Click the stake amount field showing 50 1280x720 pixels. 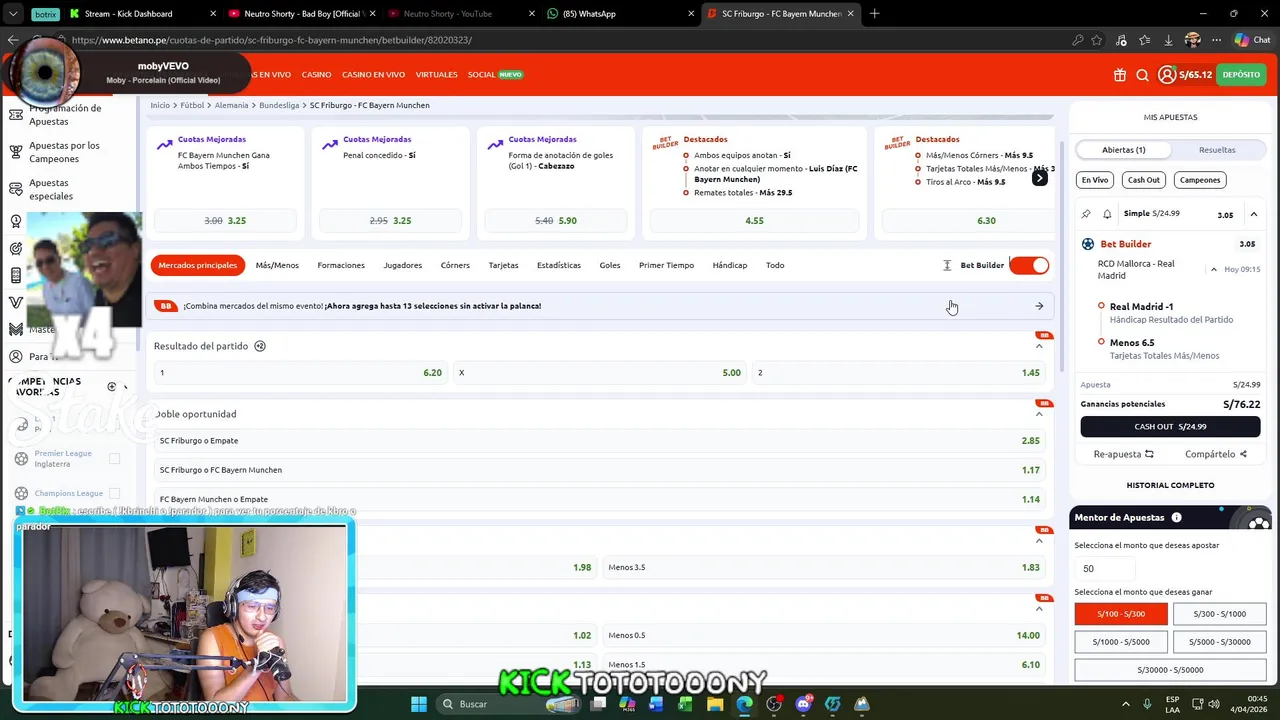pos(1105,568)
